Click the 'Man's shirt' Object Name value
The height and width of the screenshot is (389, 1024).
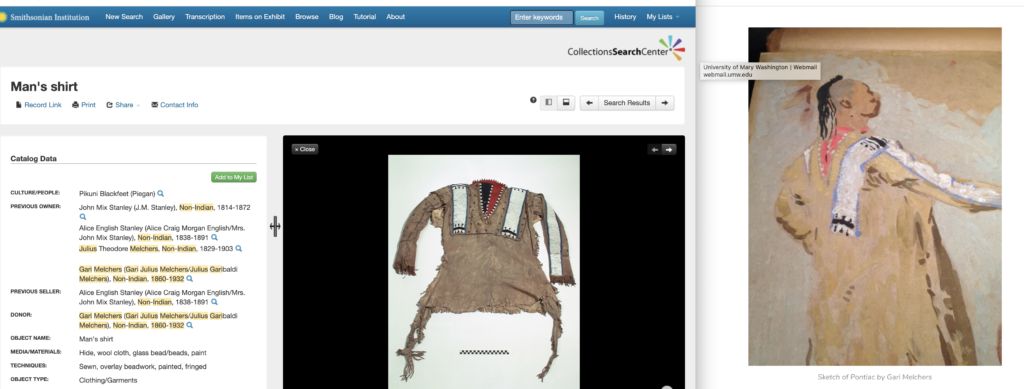[x=96, y=339]
